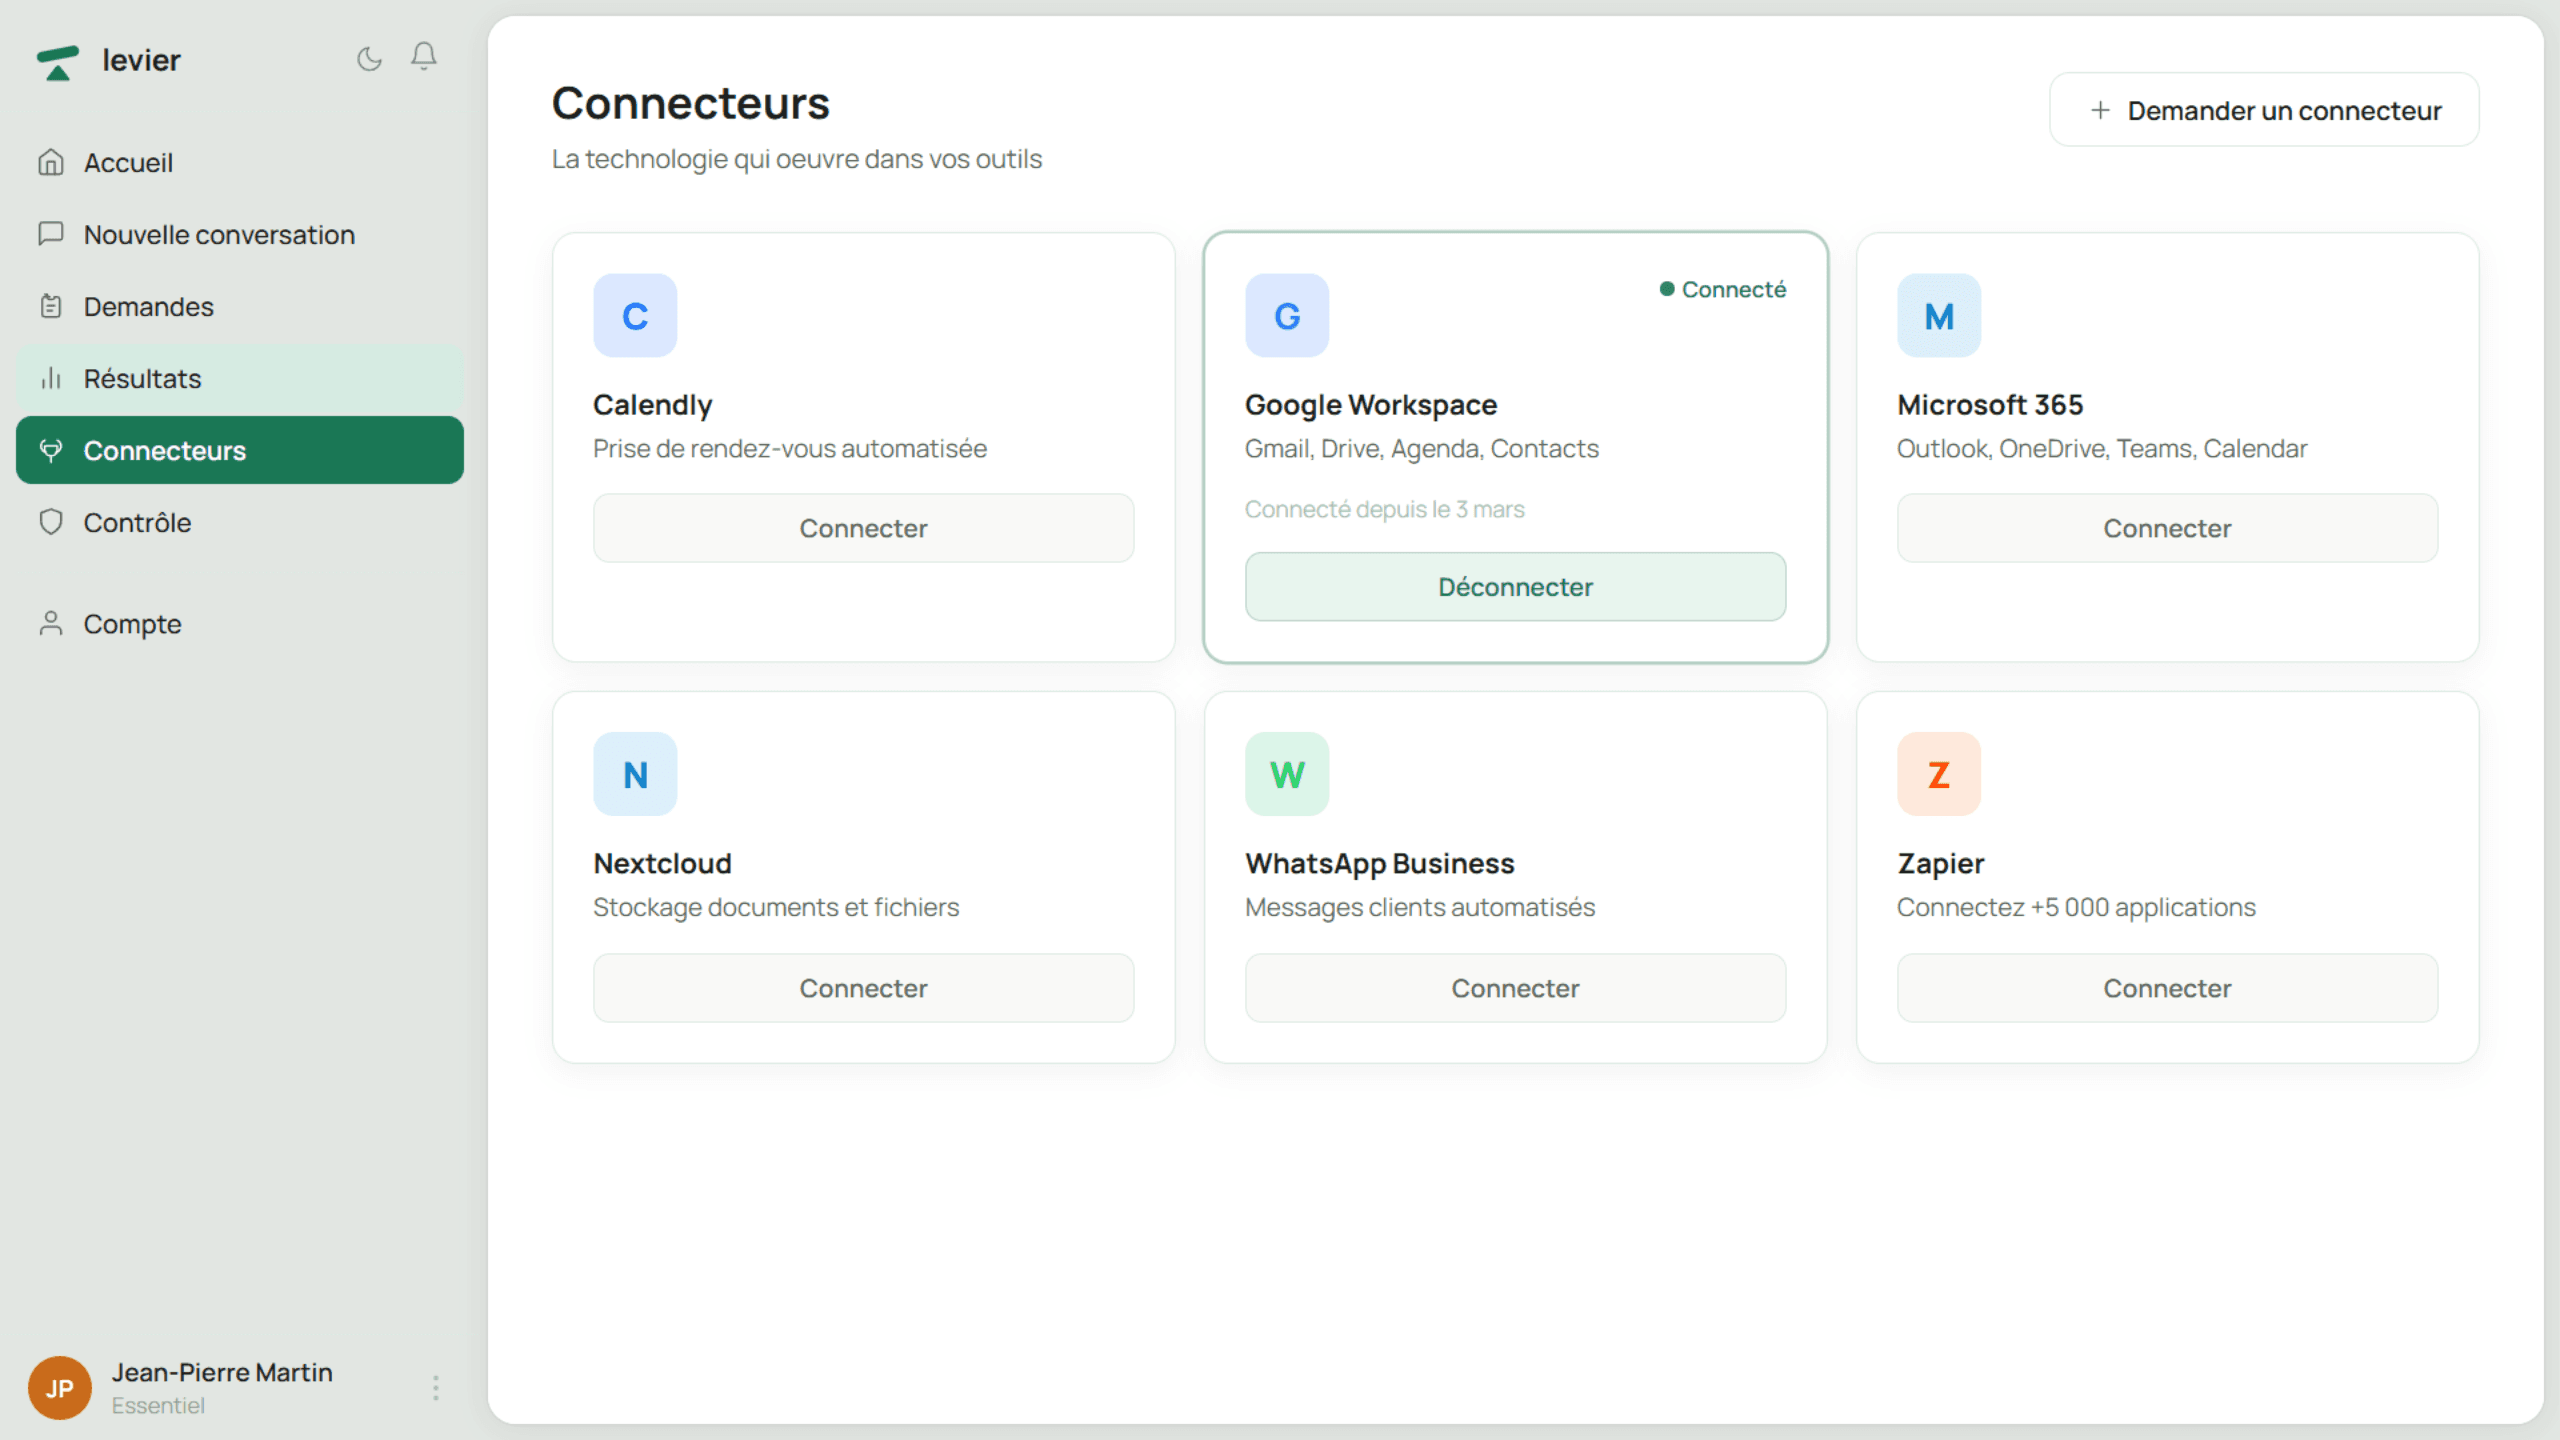Click "Connectez +5 000 applications" description
Image resolution: width=2560 pixels, height=1440 pixels.
click(x=2076, y=908)
